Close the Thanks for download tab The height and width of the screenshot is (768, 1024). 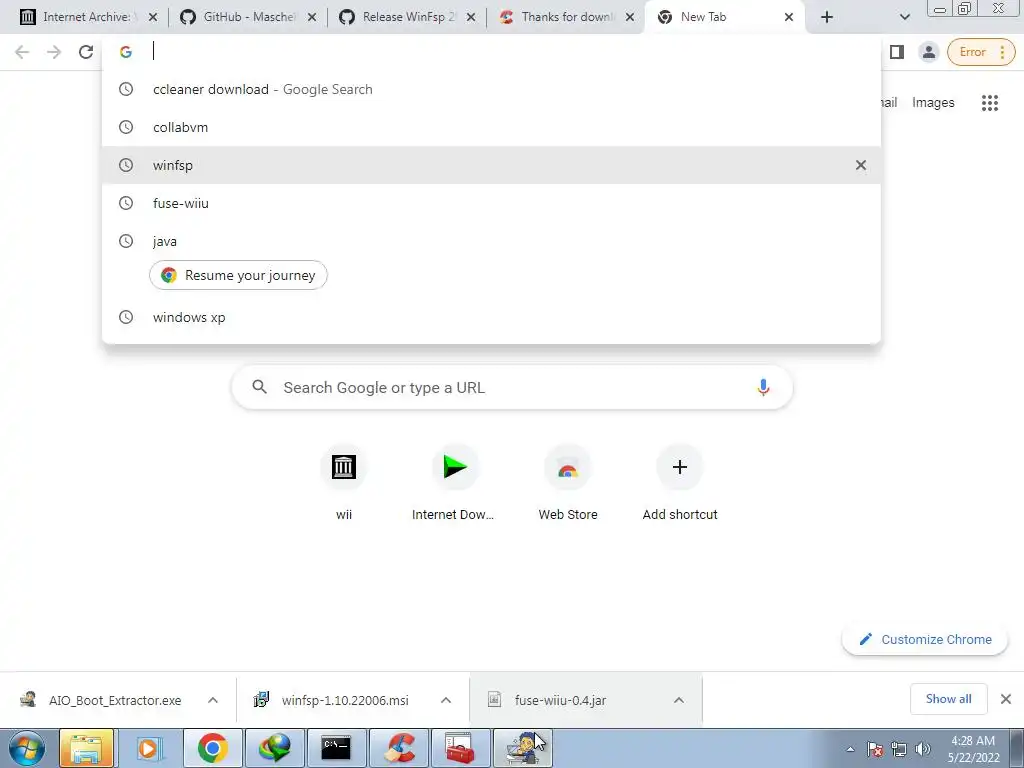[630, 17]
